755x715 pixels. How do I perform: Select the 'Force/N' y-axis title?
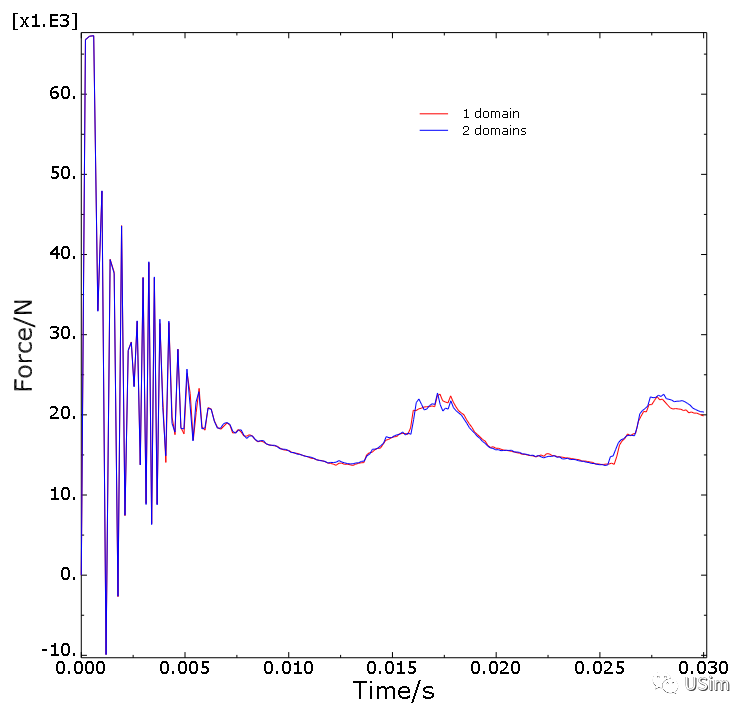coord(23,345)
